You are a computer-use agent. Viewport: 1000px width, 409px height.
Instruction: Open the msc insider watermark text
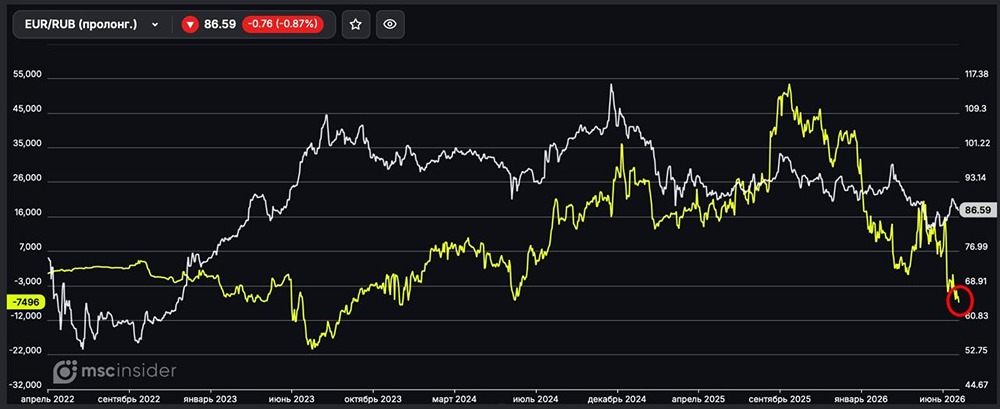click(127, 370)
